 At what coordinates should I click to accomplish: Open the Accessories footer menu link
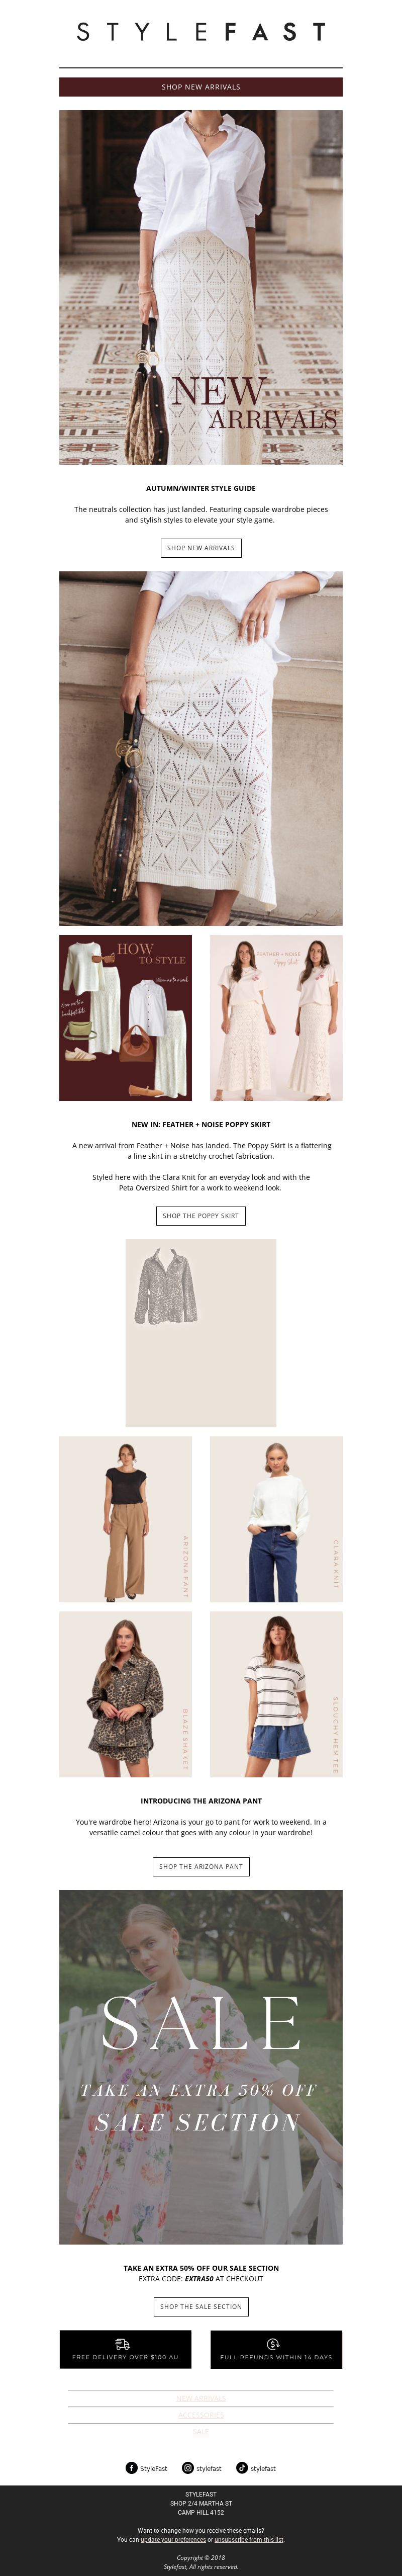[201, 2415]
